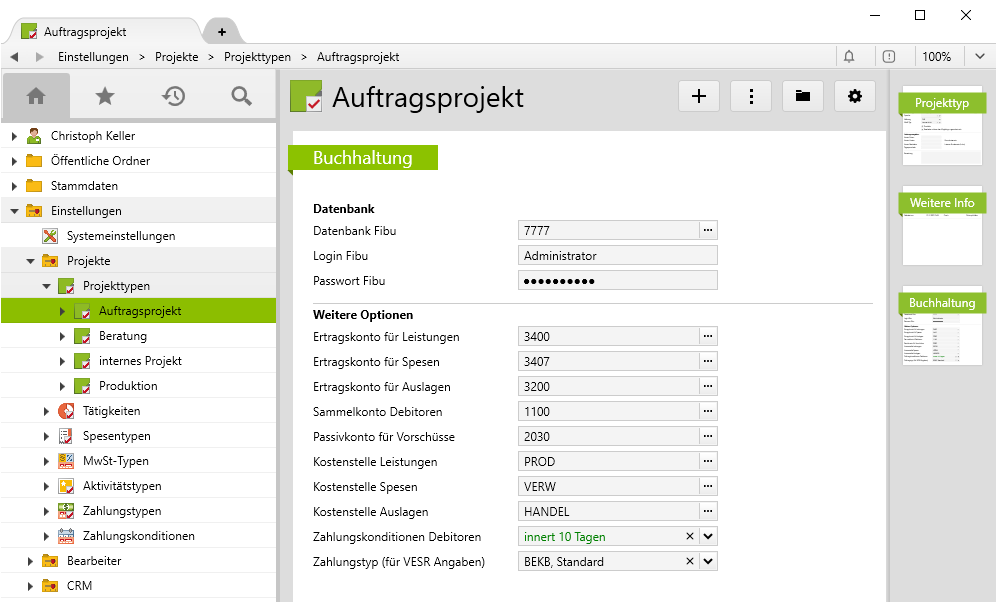Open Zahlungskonditionen Debitoren dropdown arrow
997x602 pixels.
pos(709,537)
